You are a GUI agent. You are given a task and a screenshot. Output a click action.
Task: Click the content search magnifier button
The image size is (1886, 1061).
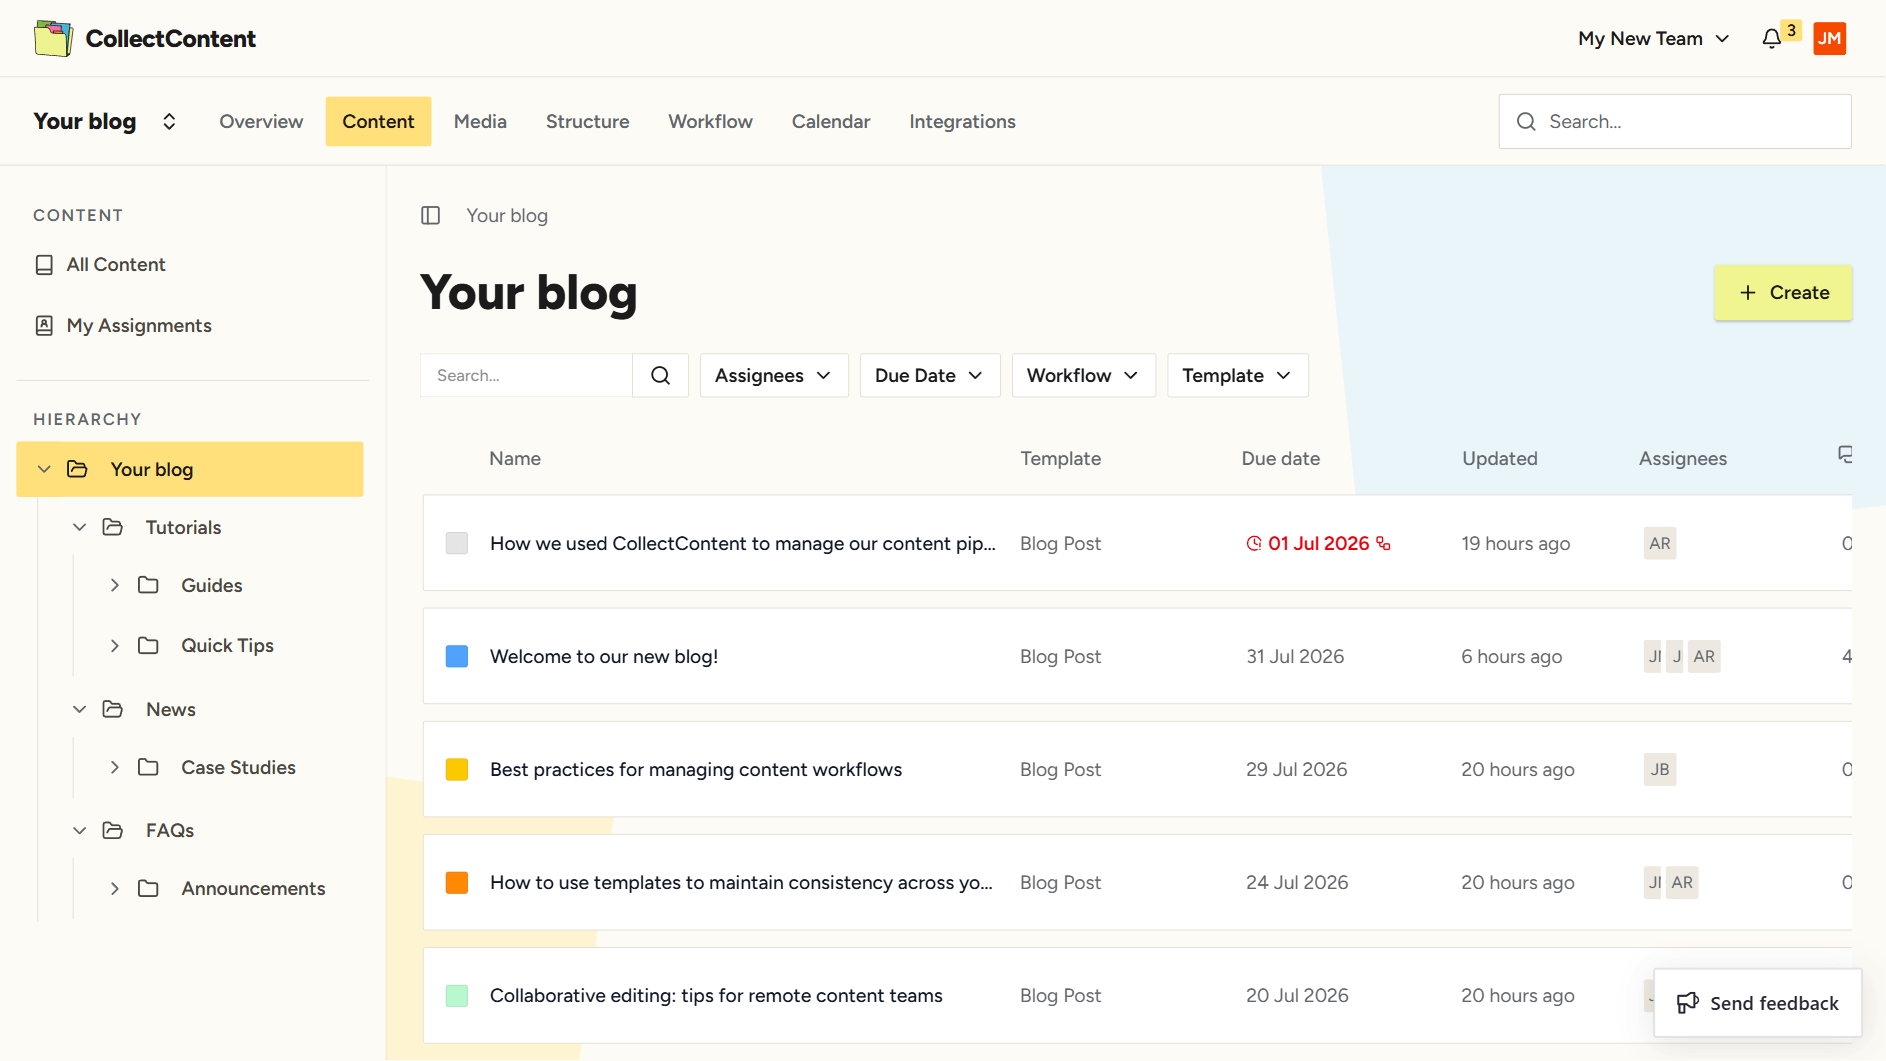[660, 375]
